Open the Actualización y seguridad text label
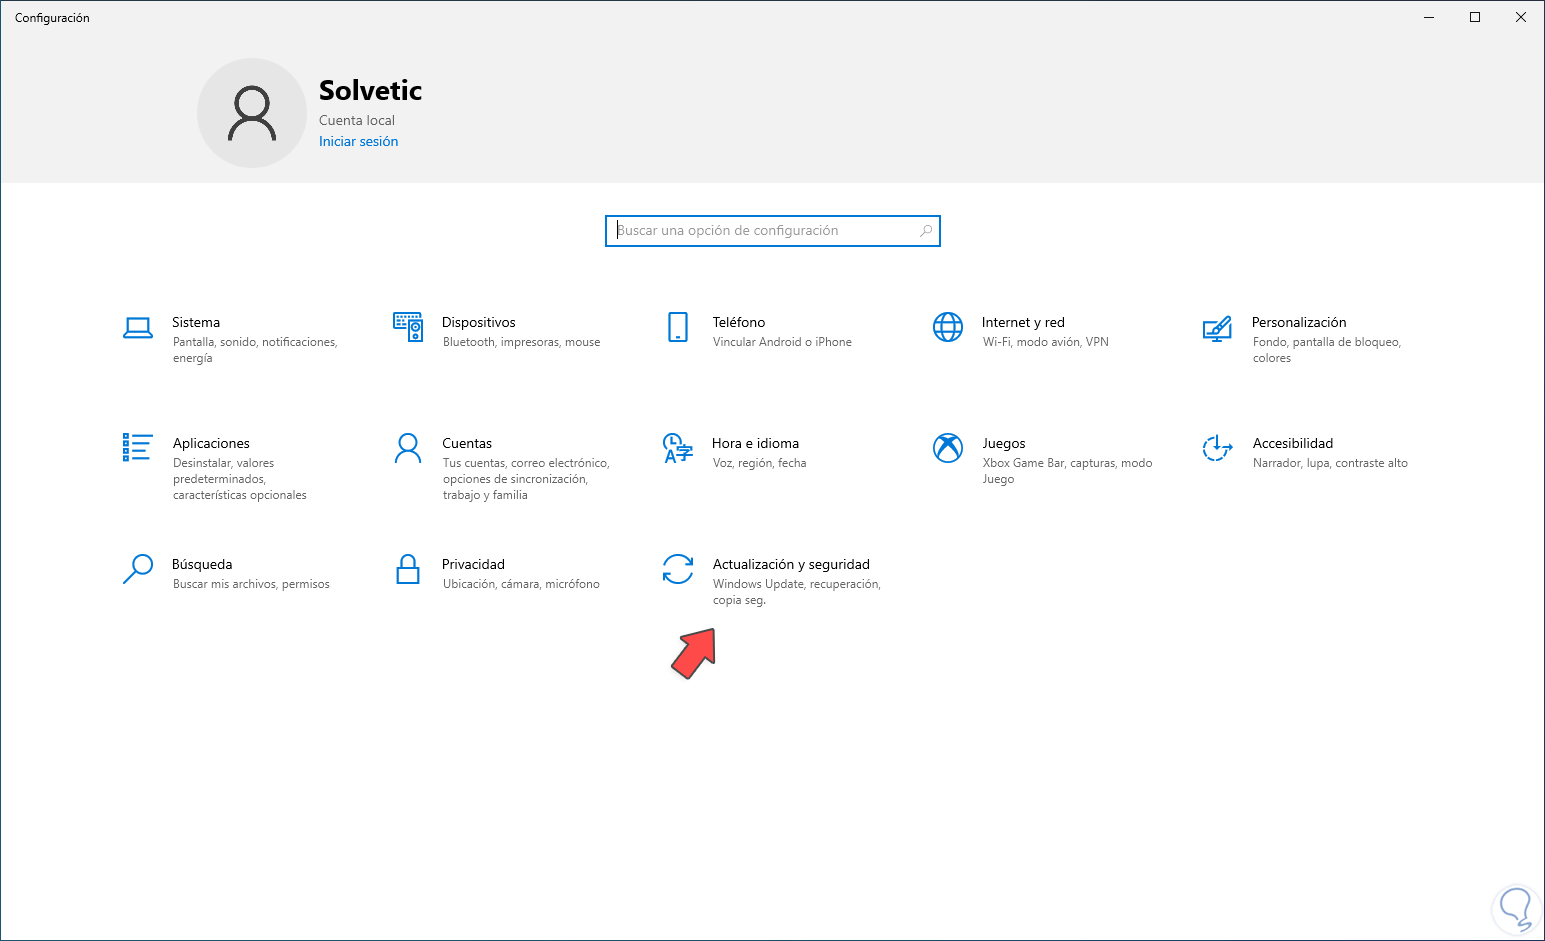The image size is (1545, 941). coord(791,564)
